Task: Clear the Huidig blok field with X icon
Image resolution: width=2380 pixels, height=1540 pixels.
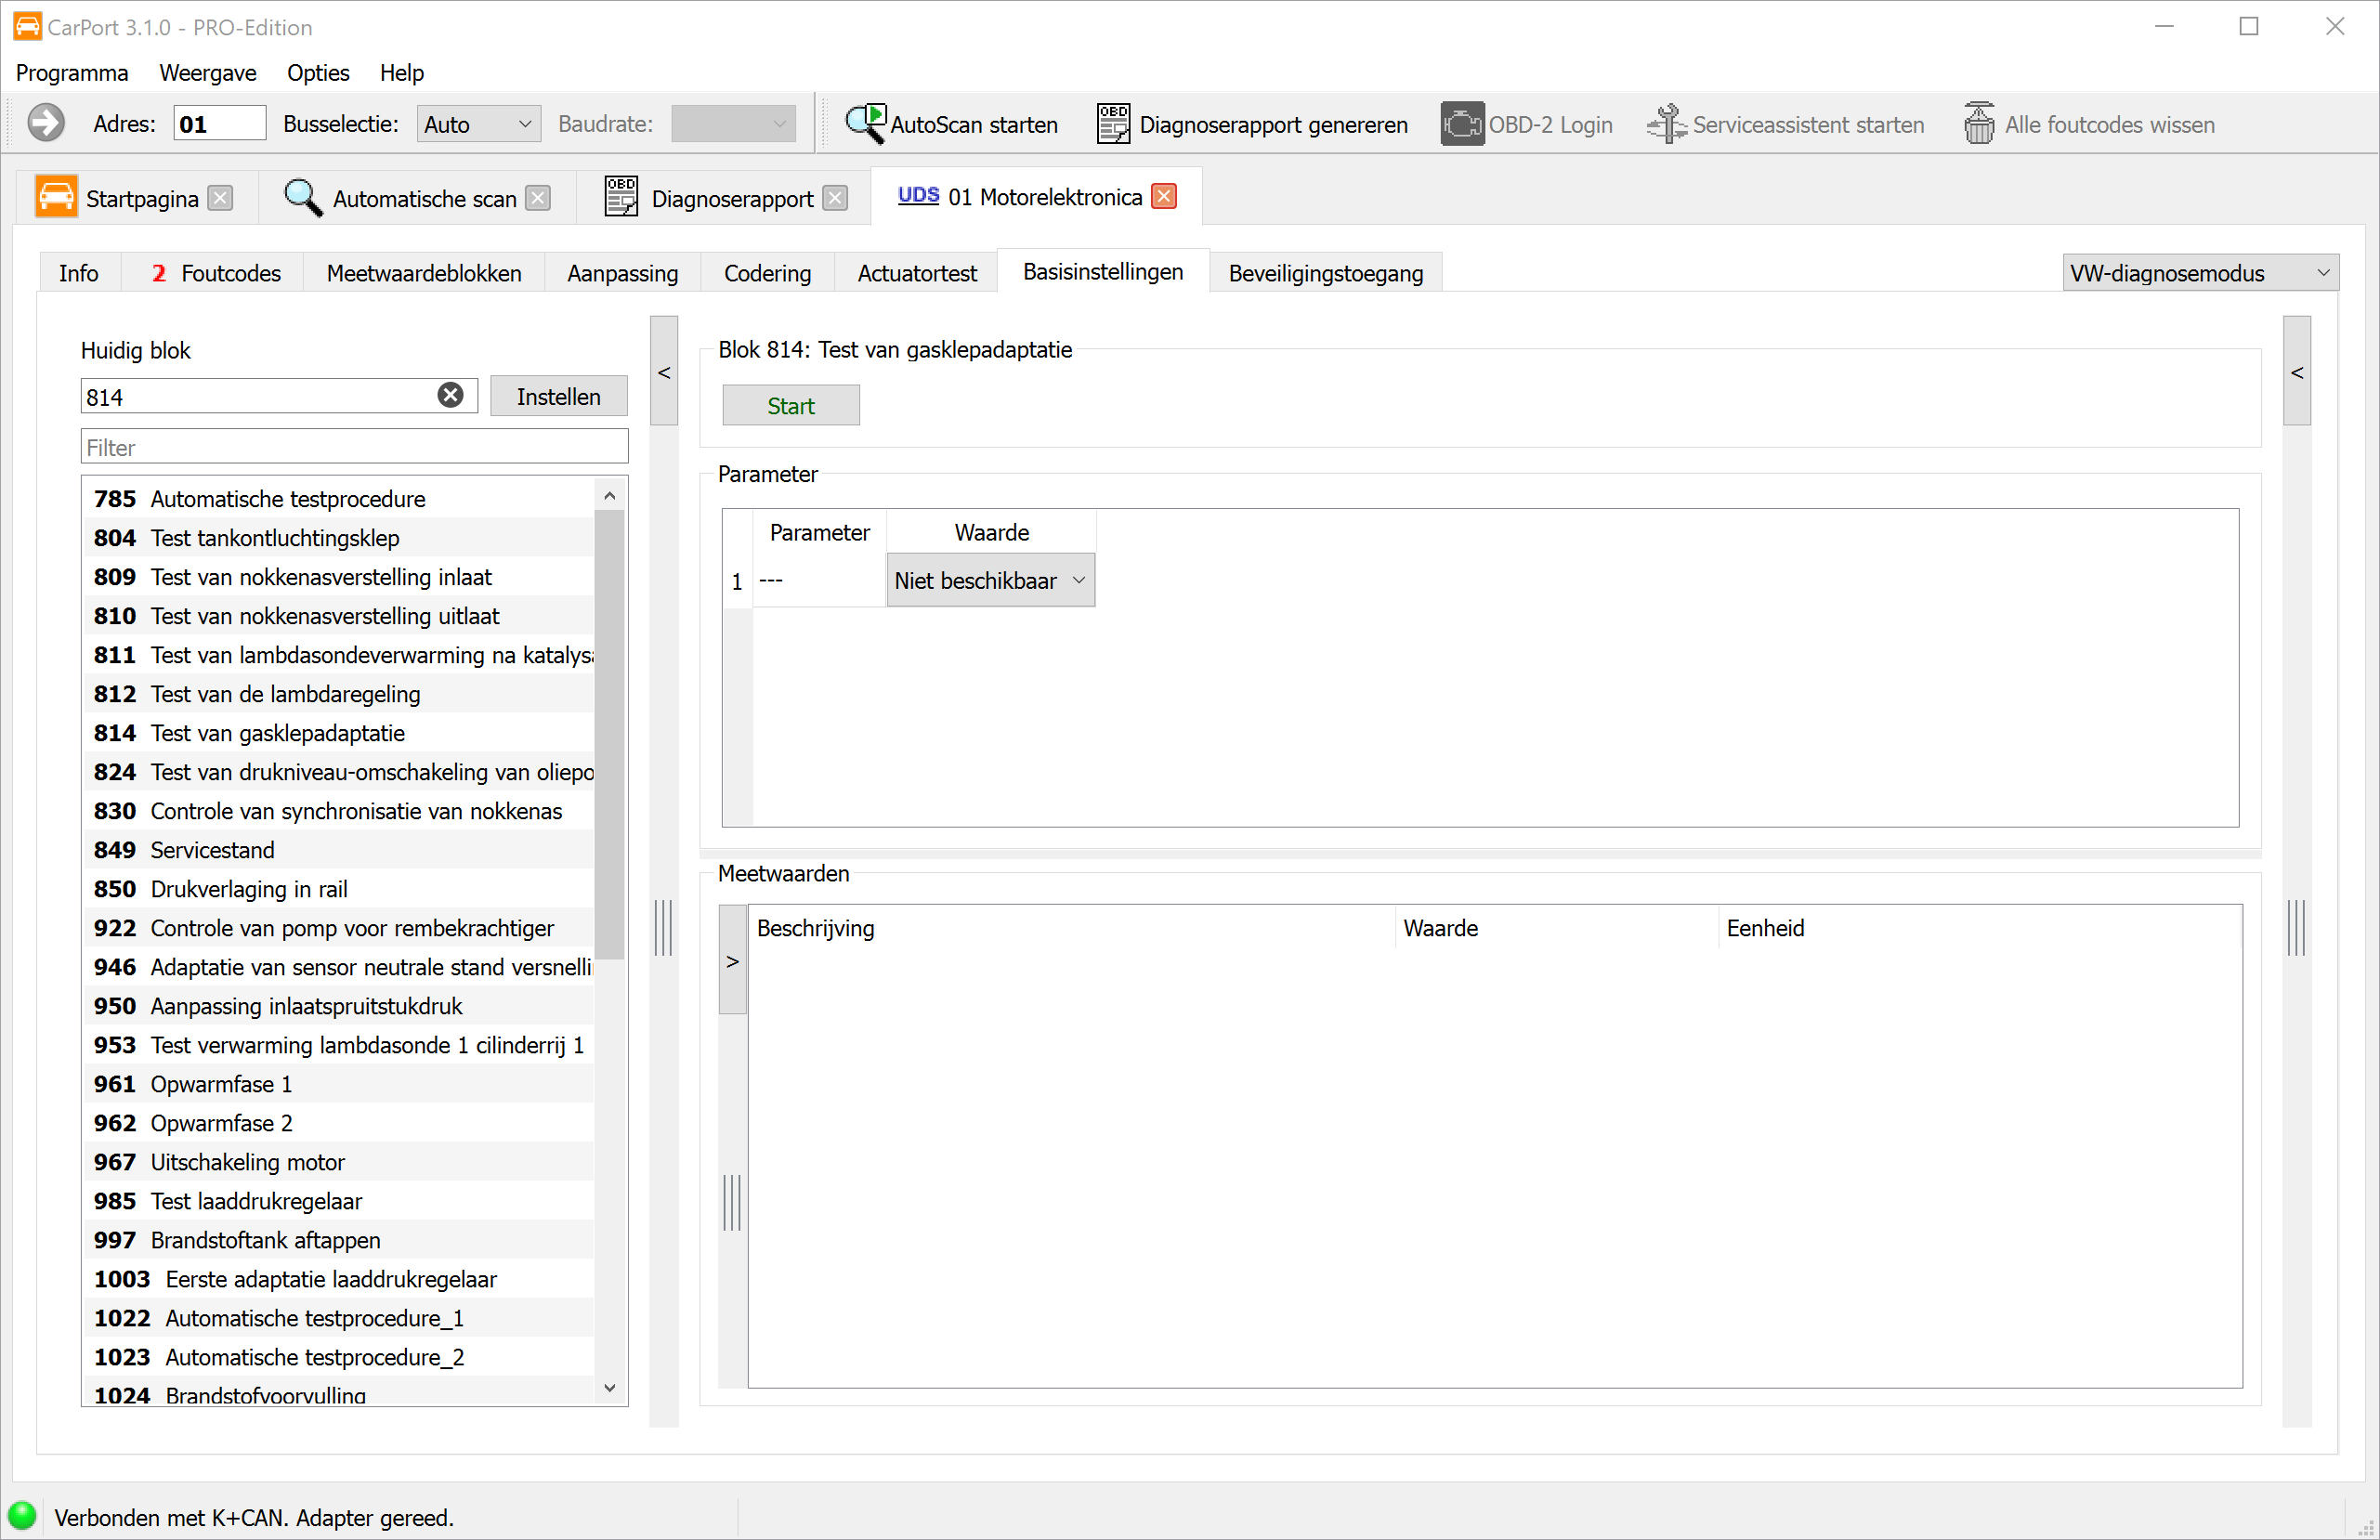Action: pyautogui.click(x=451, y=396)
